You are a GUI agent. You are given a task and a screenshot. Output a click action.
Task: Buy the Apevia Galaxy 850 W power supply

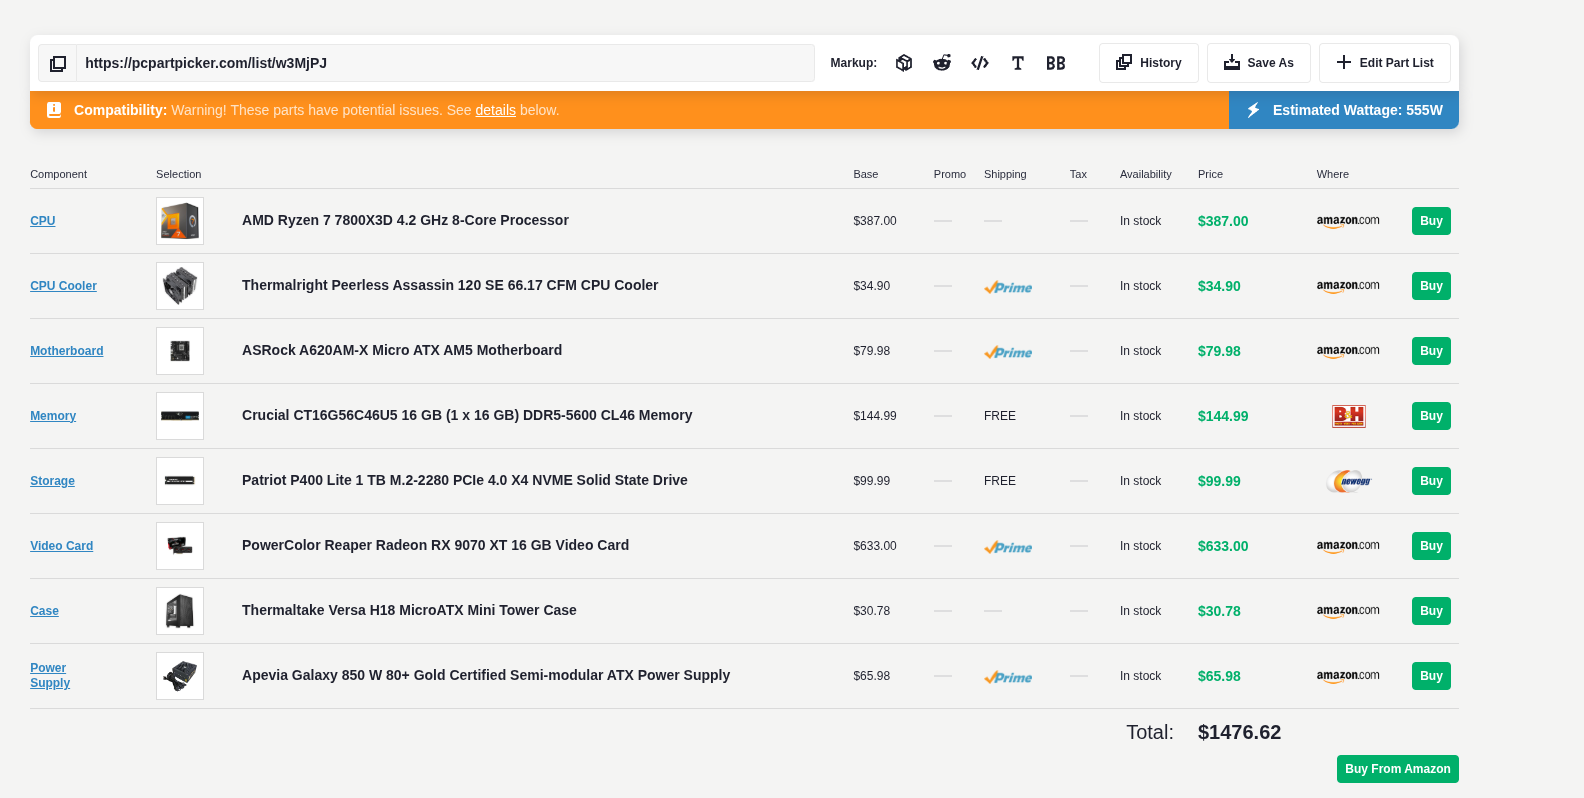pyautogui.click(x=1431, y=676)
